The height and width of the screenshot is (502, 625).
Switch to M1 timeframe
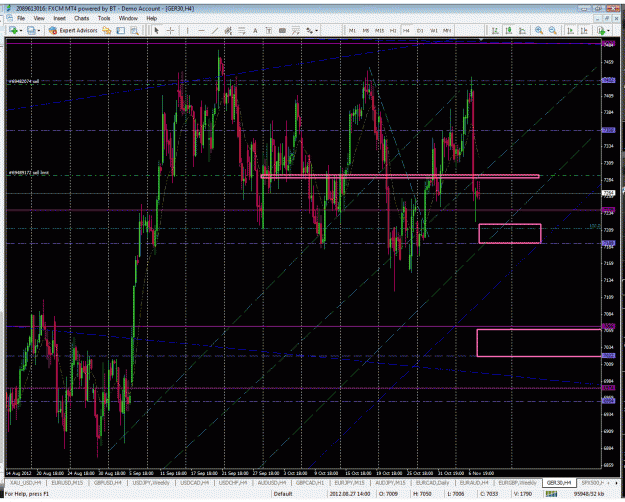(352, 30)
